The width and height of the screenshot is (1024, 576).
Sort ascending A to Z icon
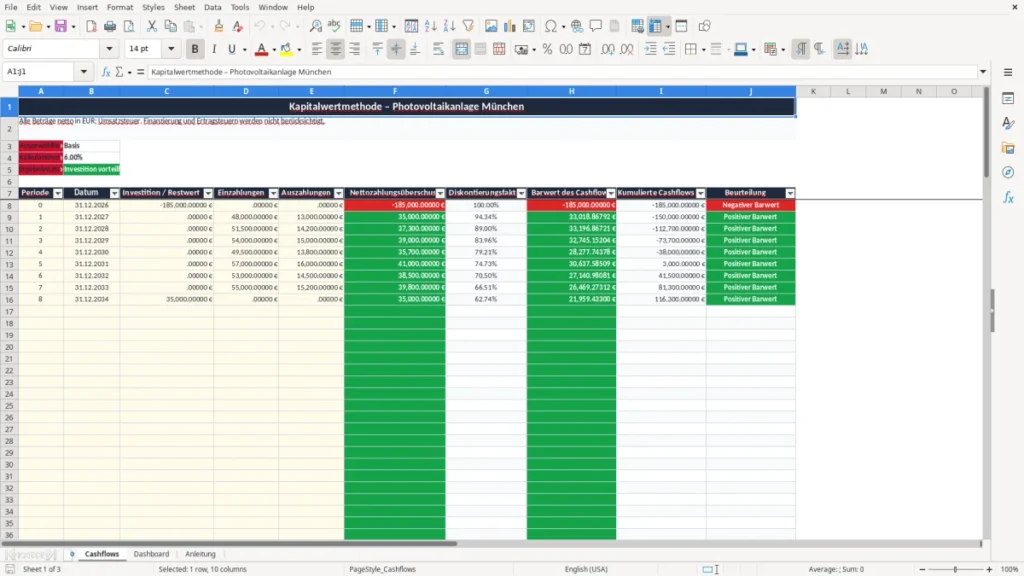430,26
